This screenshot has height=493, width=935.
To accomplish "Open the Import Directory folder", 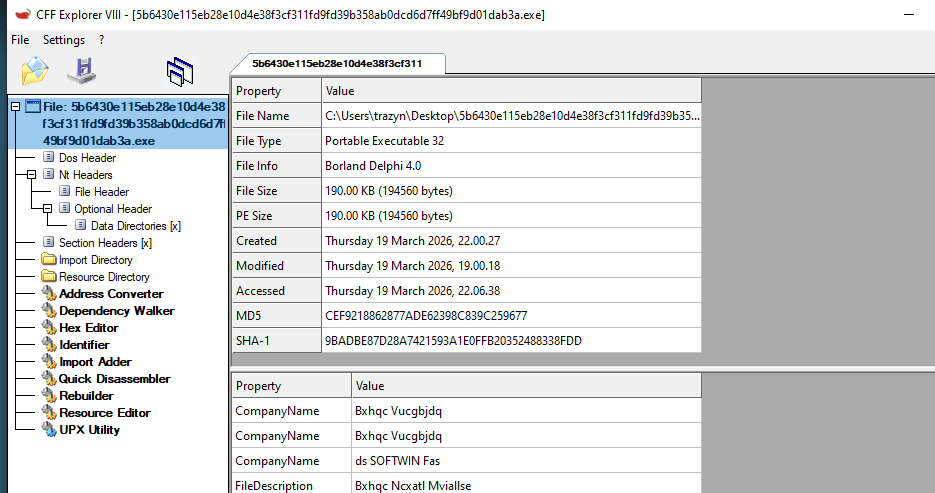I will [x=95, y=260].
